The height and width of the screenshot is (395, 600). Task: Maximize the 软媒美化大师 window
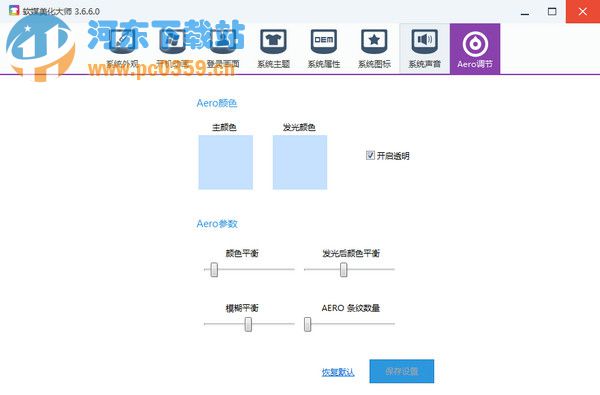(x=552, y=11)
